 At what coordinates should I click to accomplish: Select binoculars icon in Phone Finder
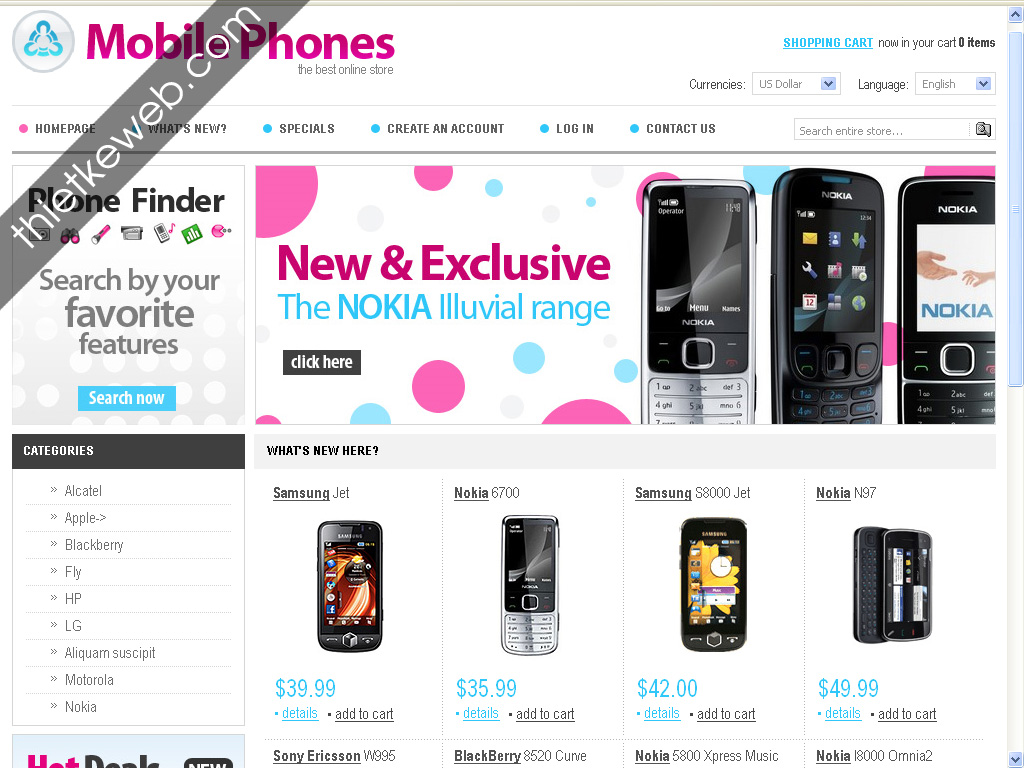tap(70, 235)
